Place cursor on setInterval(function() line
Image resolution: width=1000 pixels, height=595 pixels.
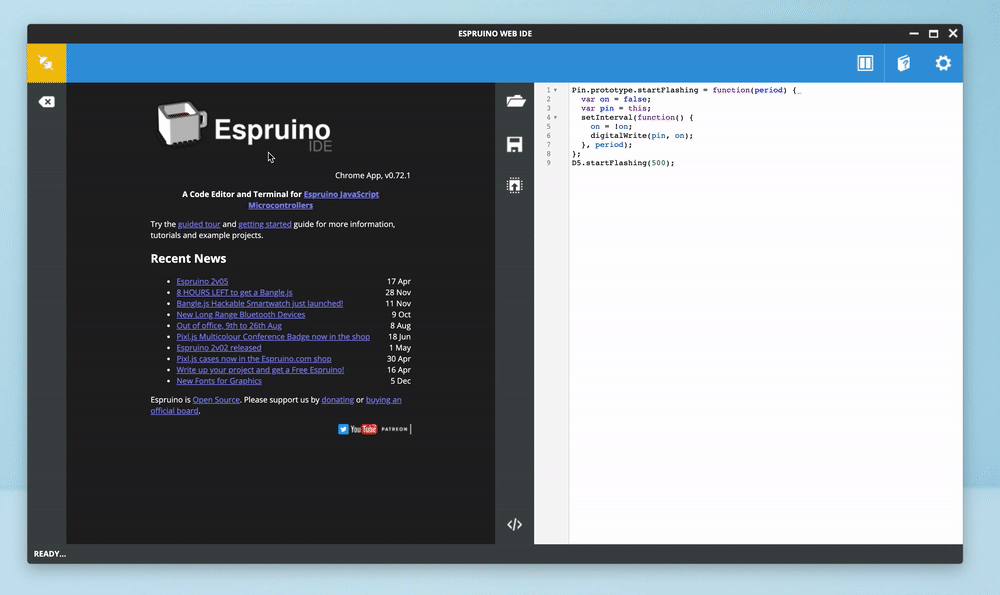pyautogui.click(x=636, y=117)
